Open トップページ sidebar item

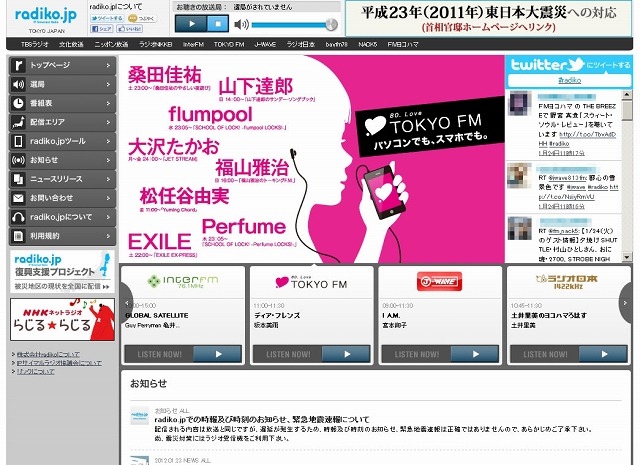[x=62, y=65]
